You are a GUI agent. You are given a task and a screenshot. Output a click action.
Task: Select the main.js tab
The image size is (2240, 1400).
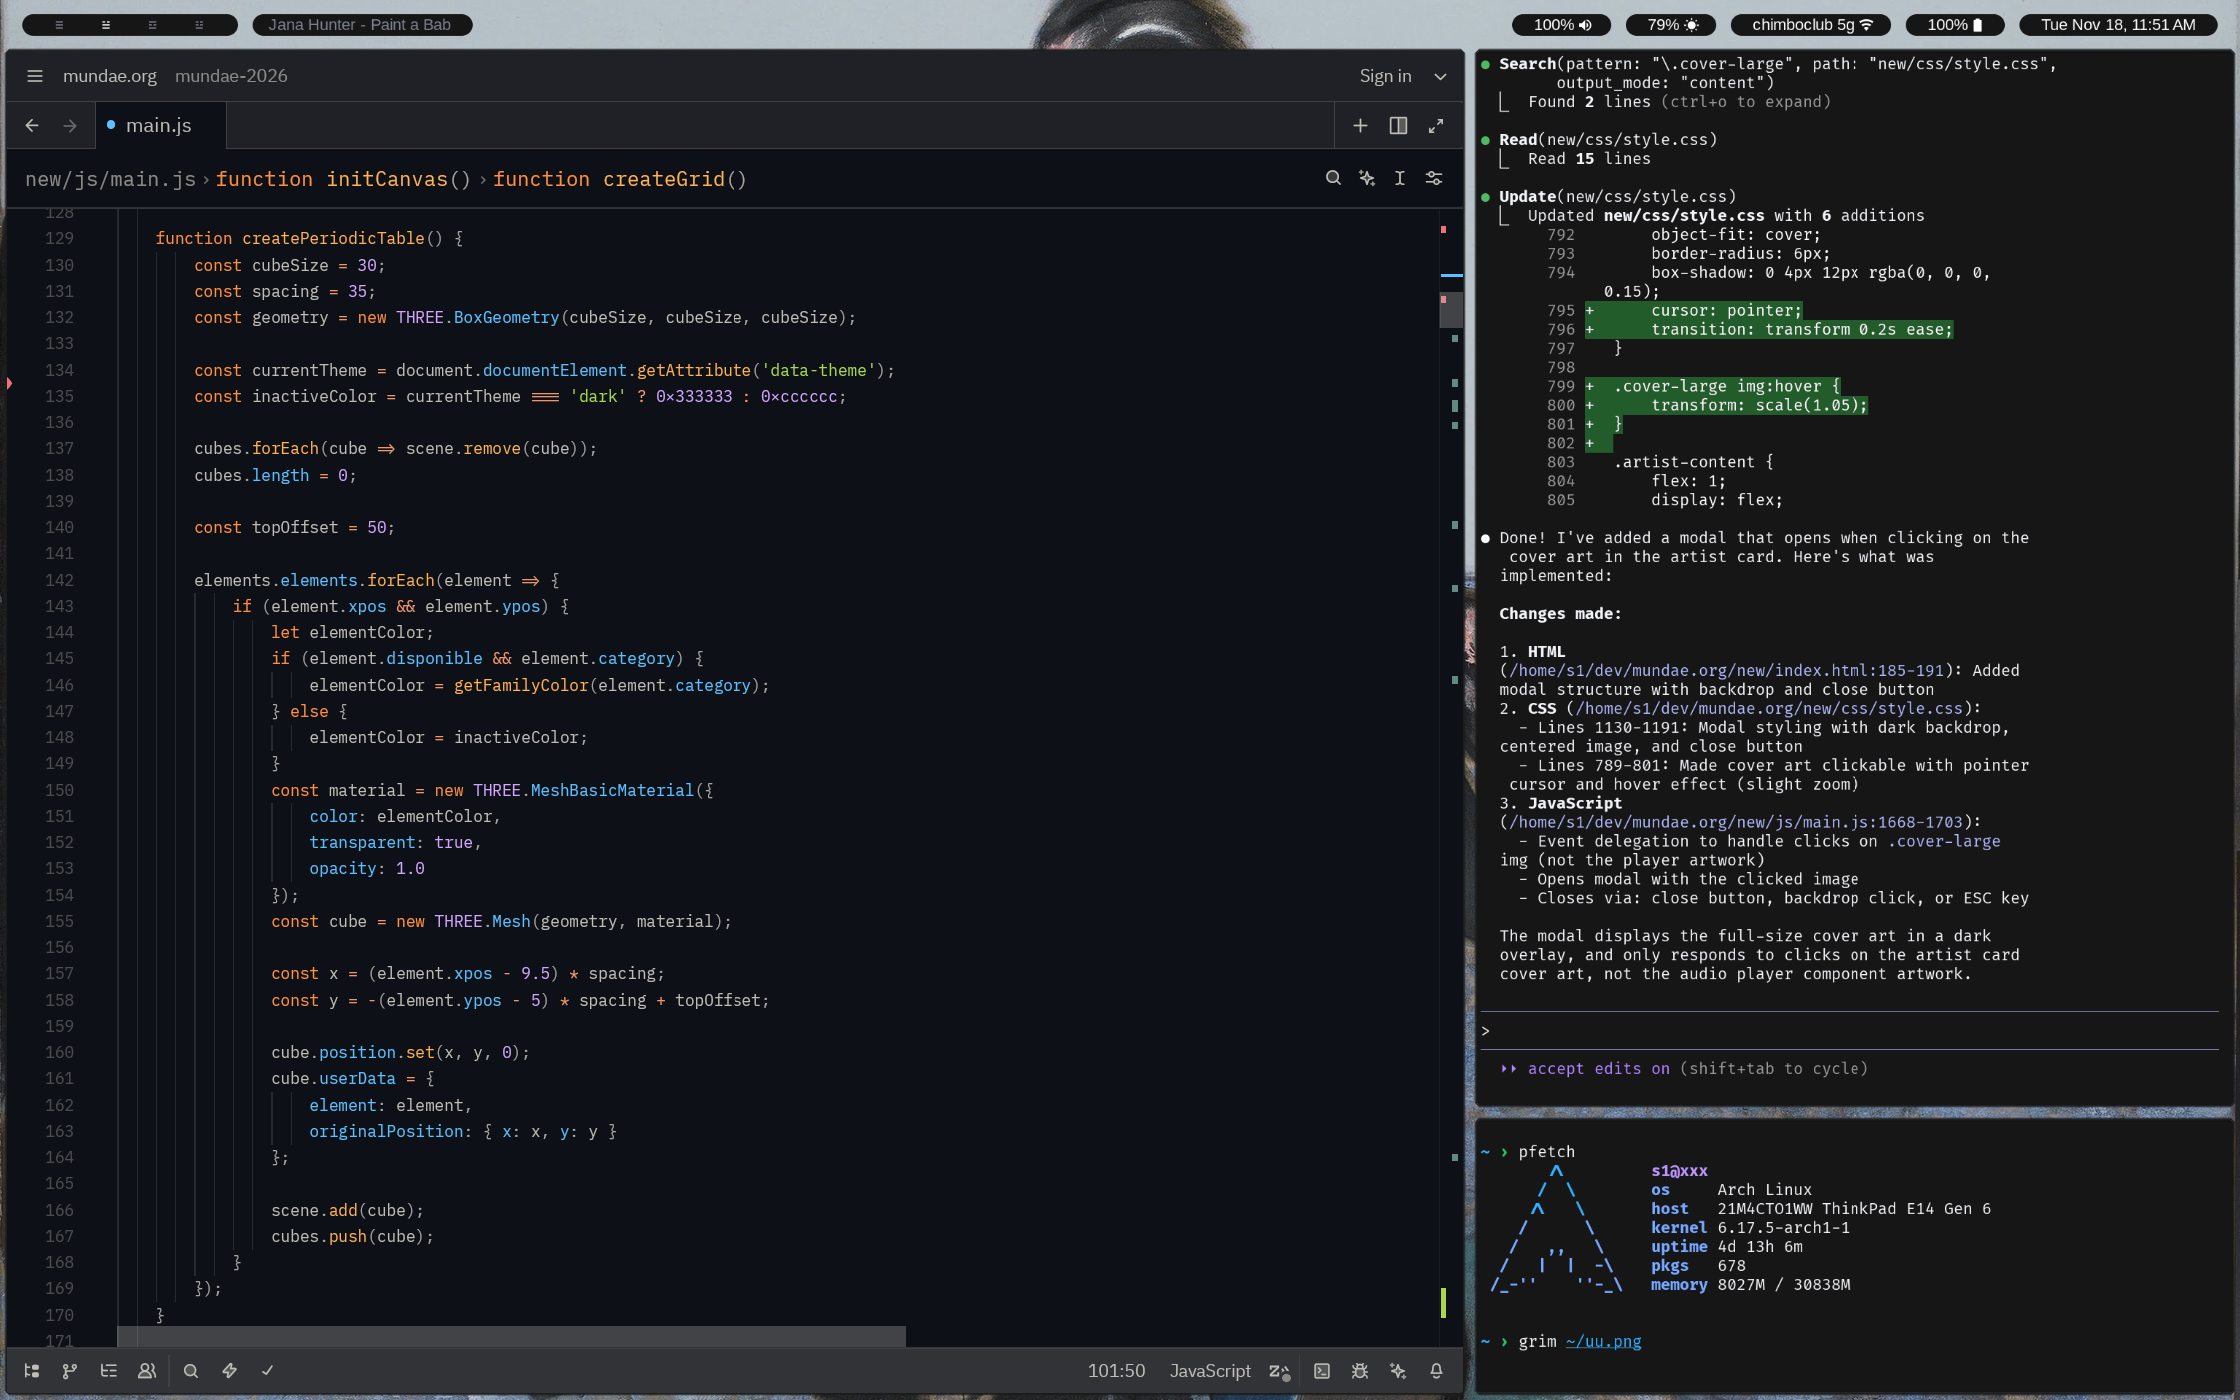pos(158,126)
